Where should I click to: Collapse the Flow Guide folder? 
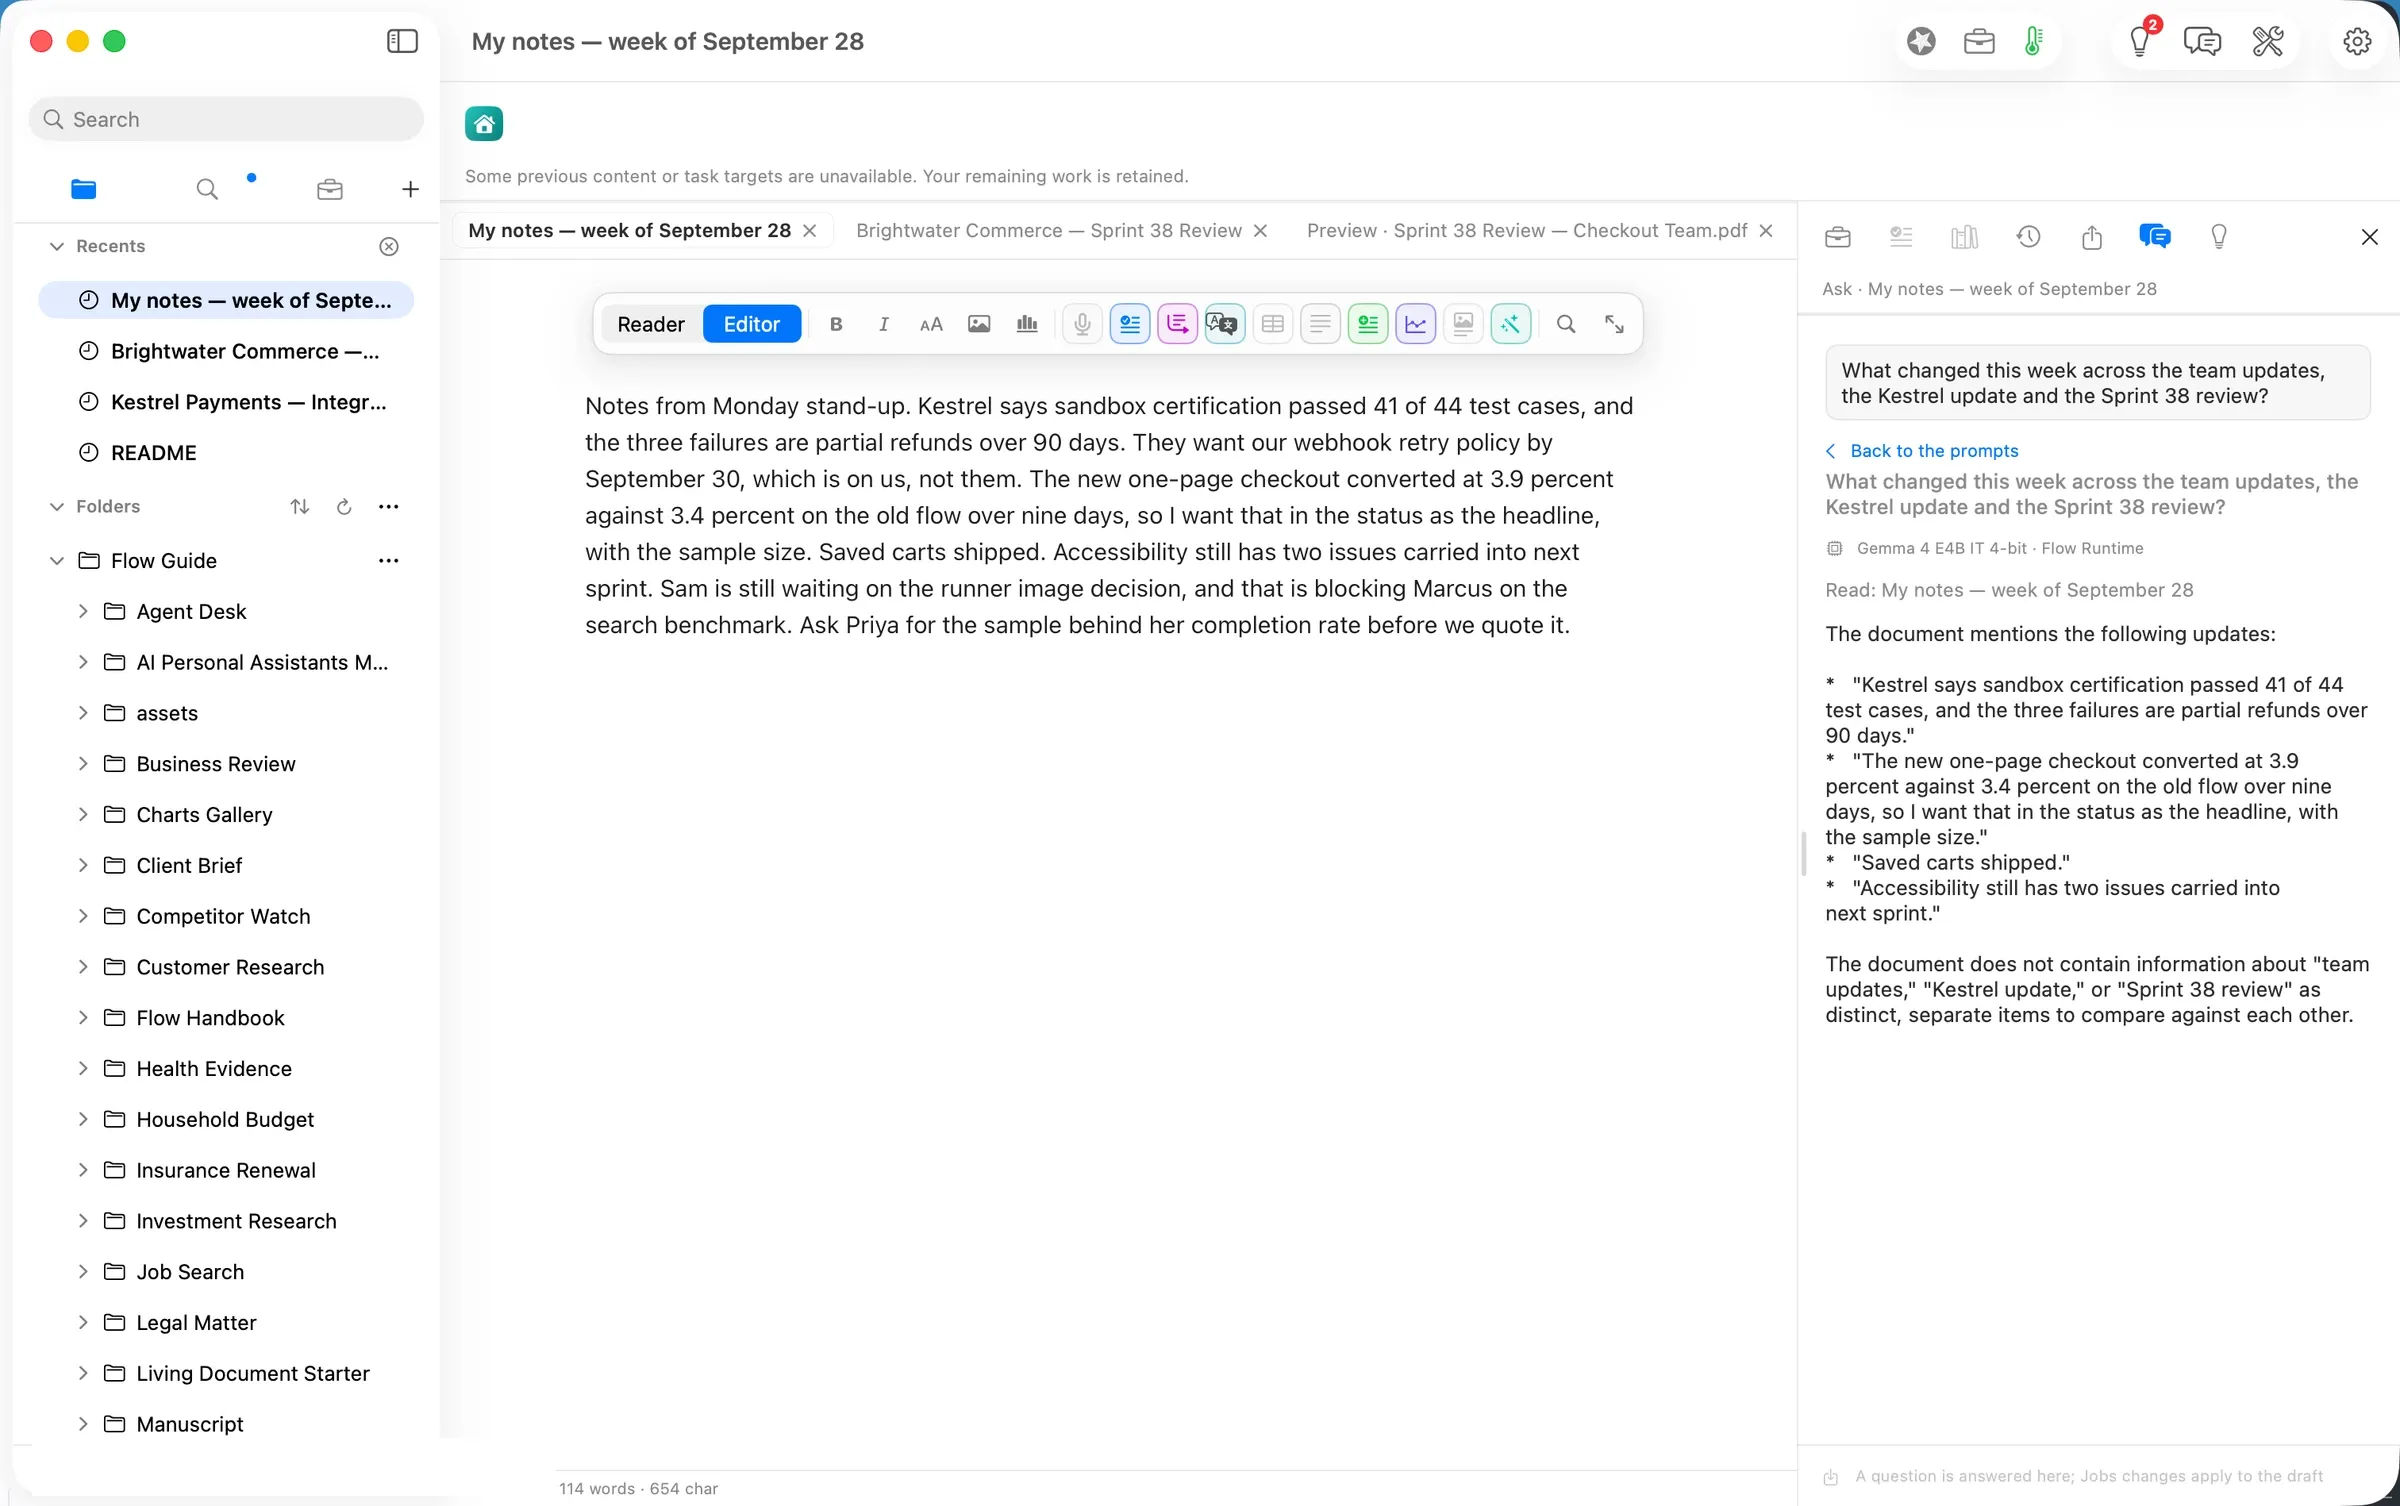pos(57,560)
